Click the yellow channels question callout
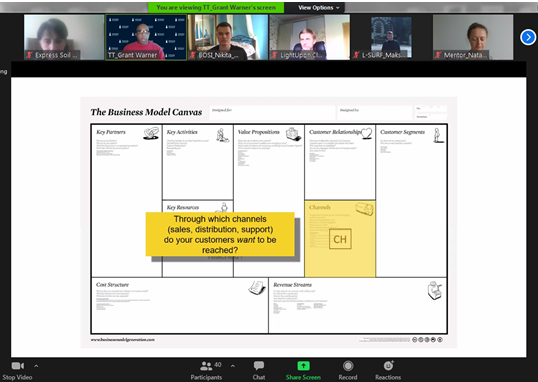Image resolution: width=538 pixels, height=382 pixels. (220, 234)
